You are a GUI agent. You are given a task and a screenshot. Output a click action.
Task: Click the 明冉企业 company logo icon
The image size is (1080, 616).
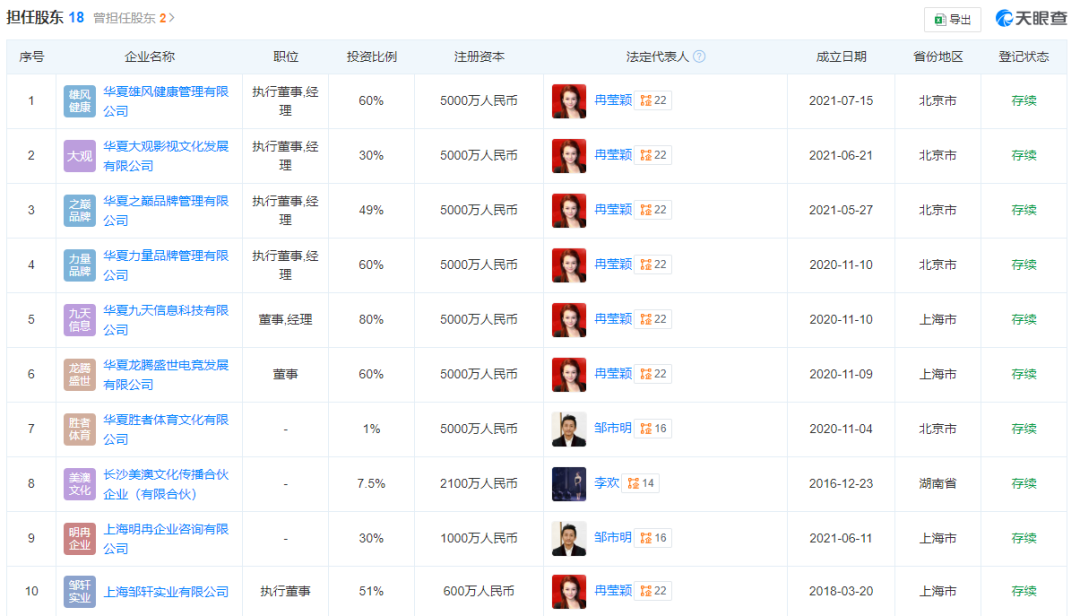[79, 538]
